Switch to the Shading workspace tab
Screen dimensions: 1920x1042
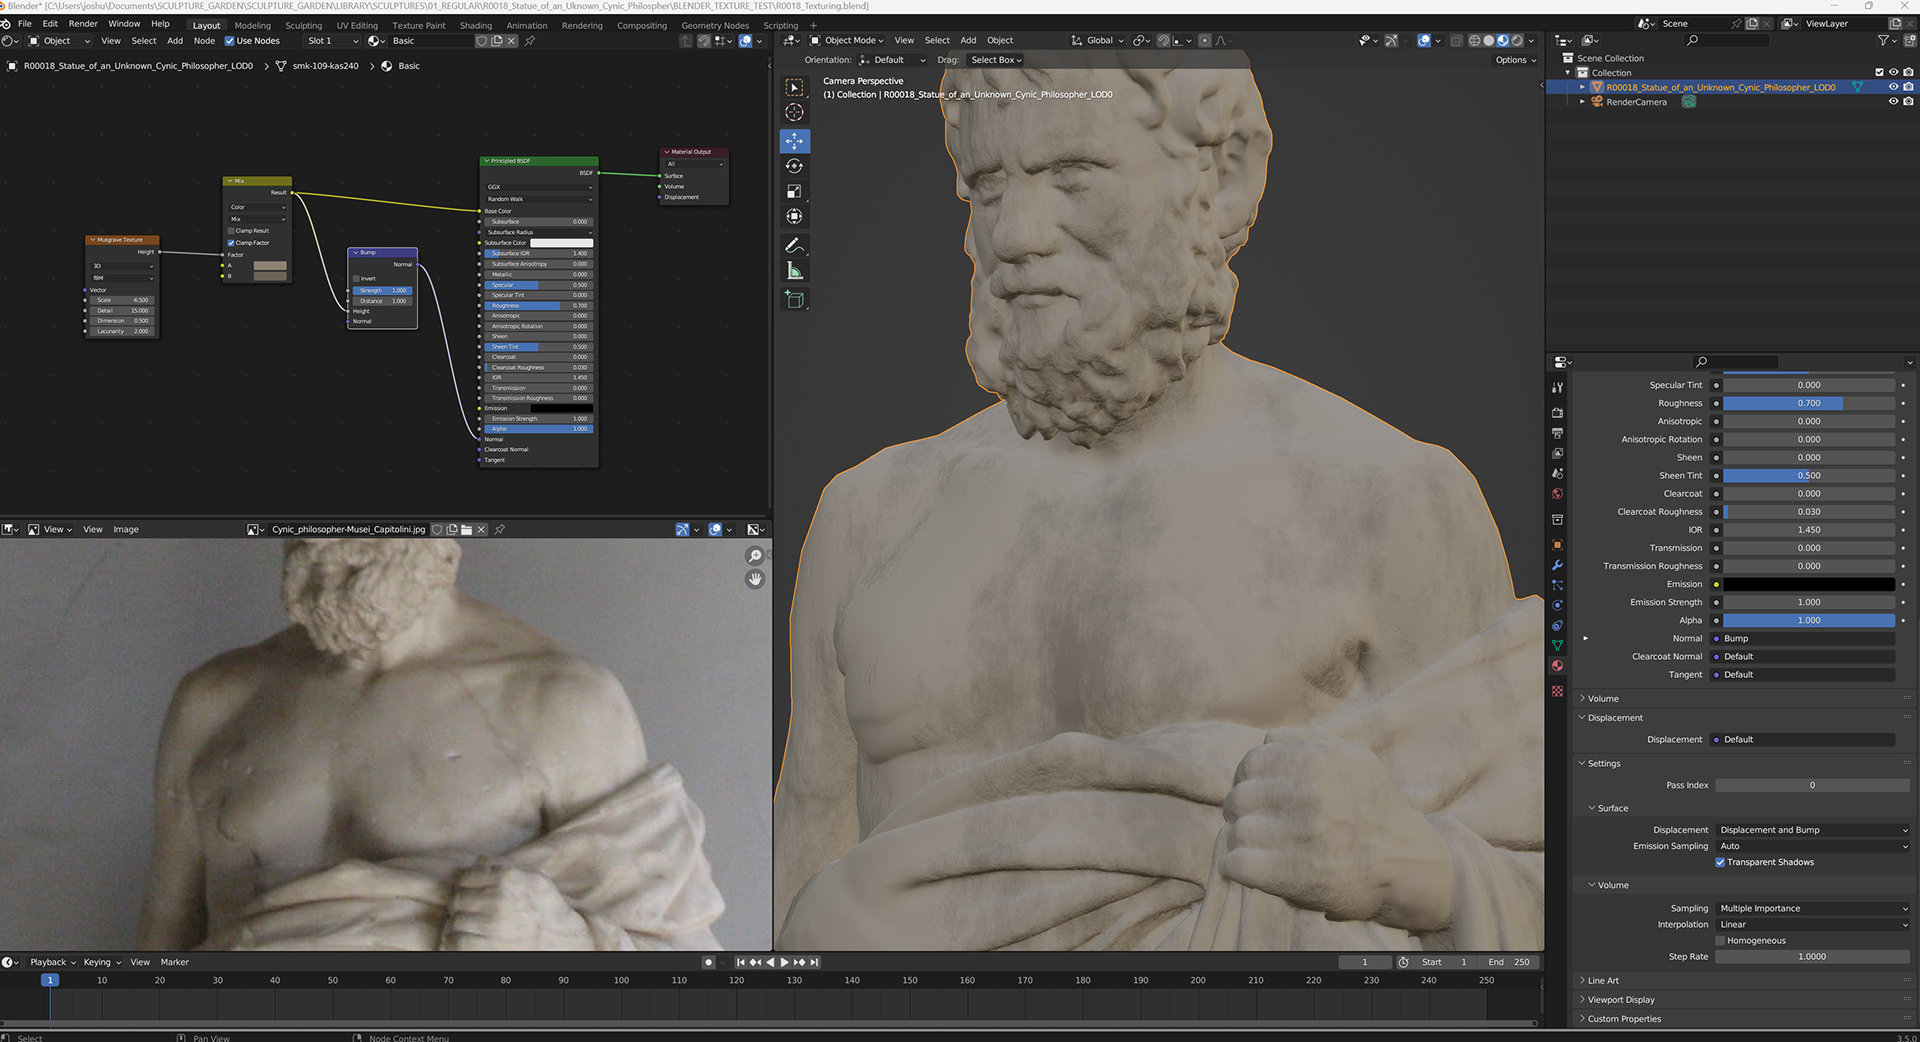click(x=475, y=26)
